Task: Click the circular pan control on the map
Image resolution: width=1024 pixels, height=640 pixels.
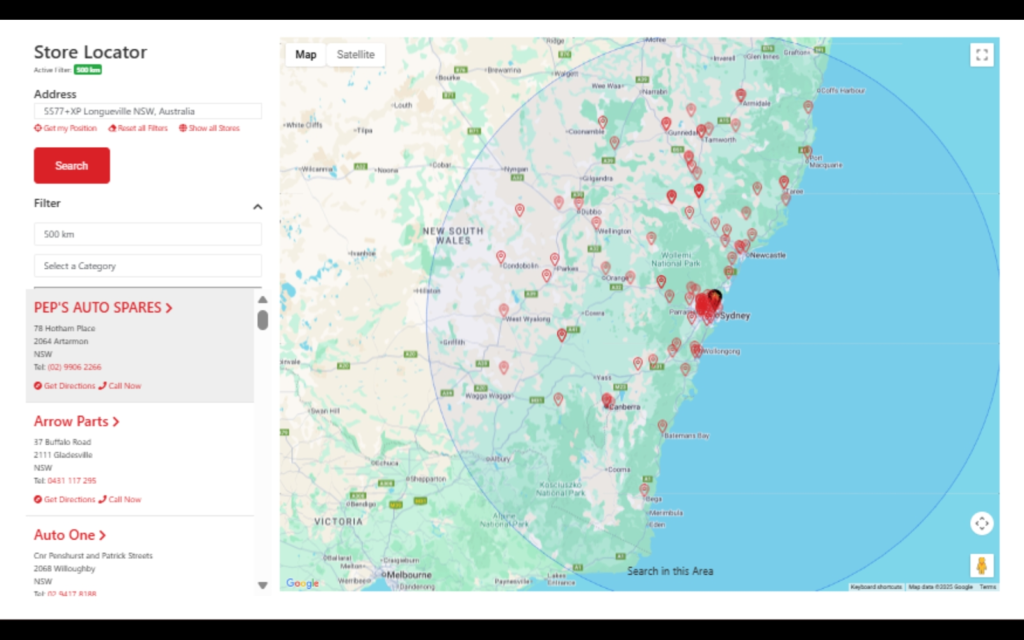Action: click(982, 523)
